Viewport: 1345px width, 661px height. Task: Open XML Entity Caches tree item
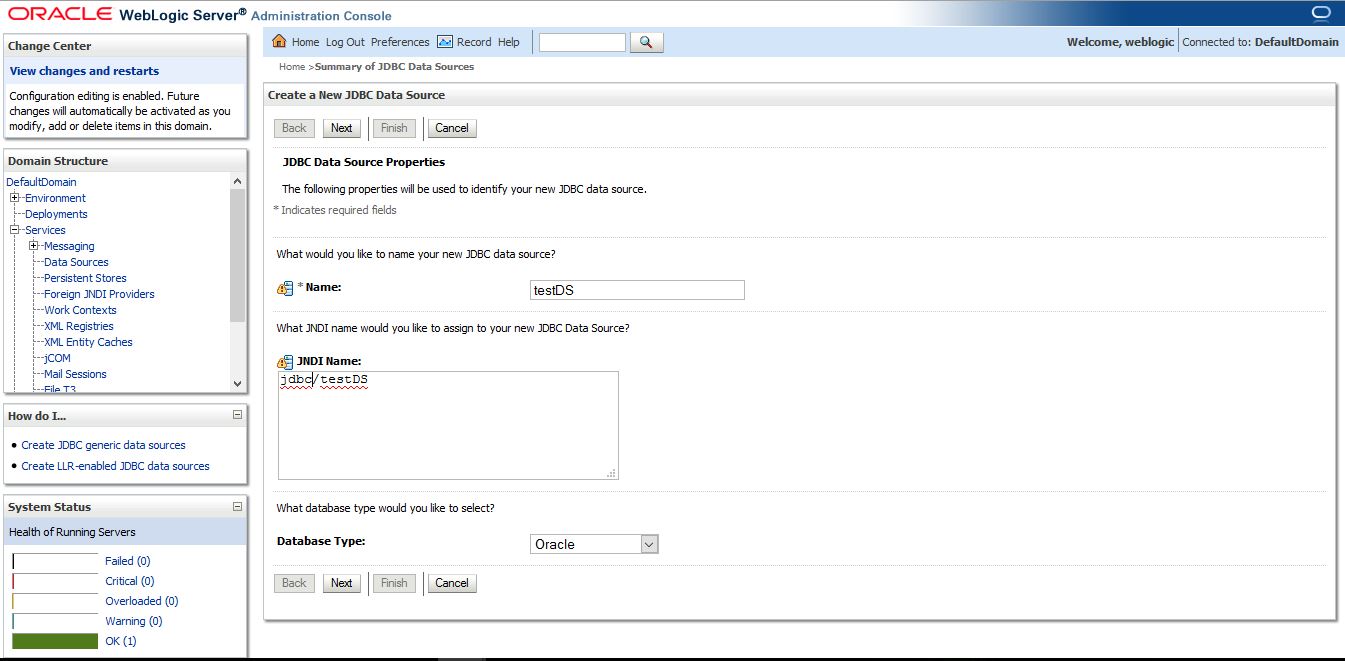88,342
